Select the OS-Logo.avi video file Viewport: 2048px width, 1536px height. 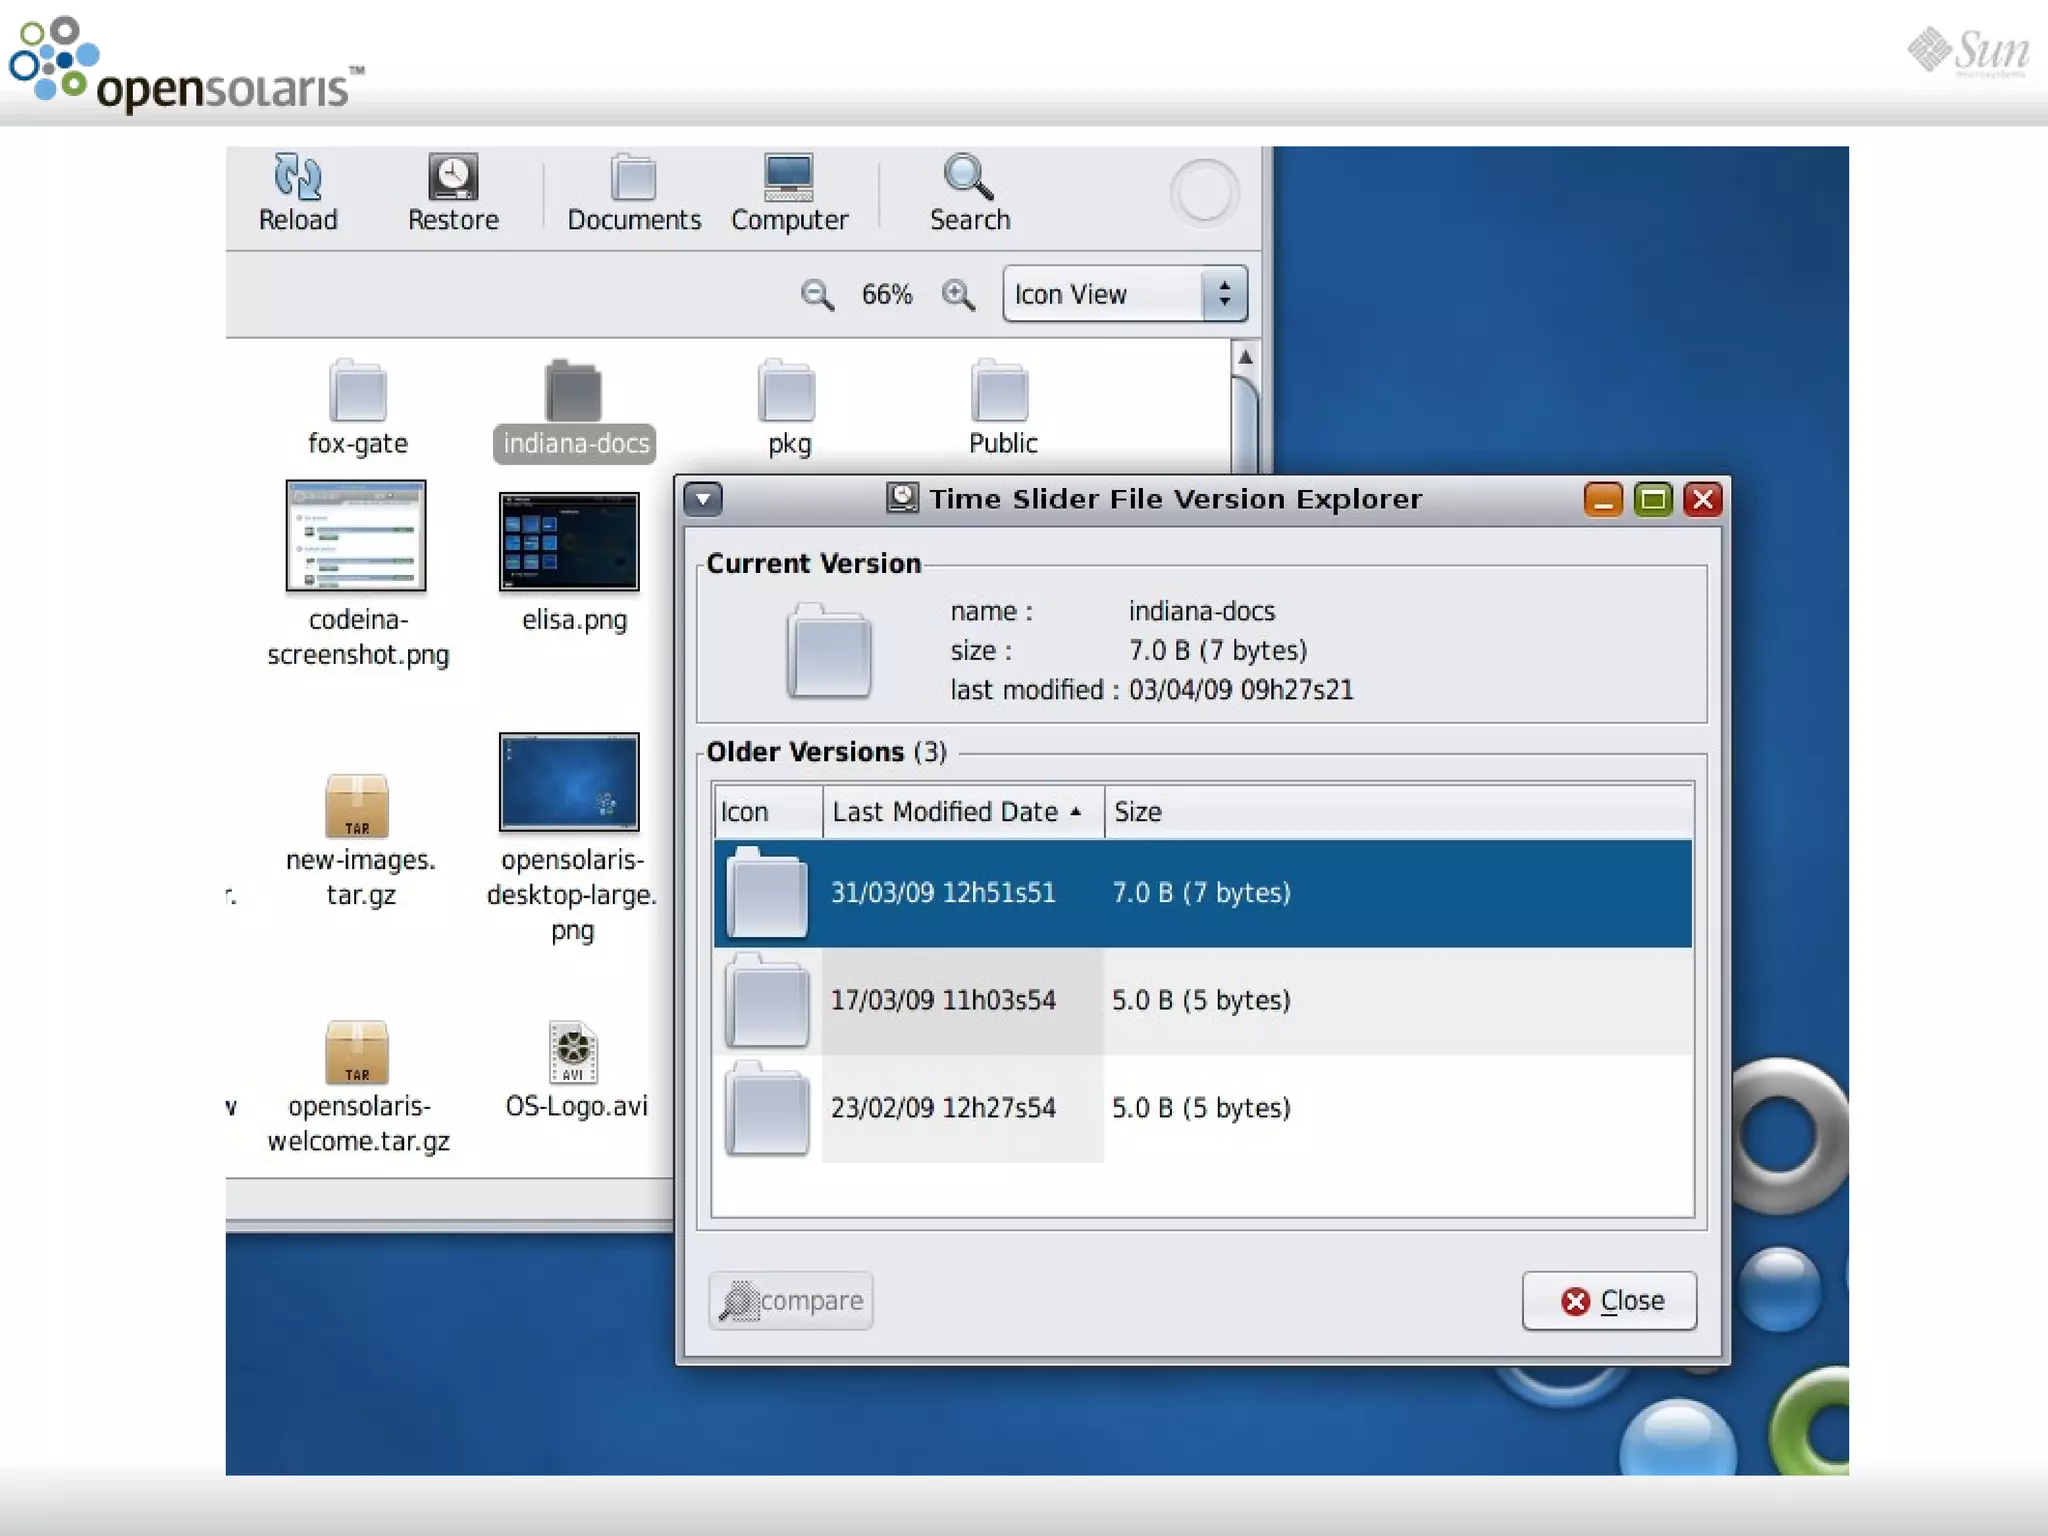point(573,1052)
